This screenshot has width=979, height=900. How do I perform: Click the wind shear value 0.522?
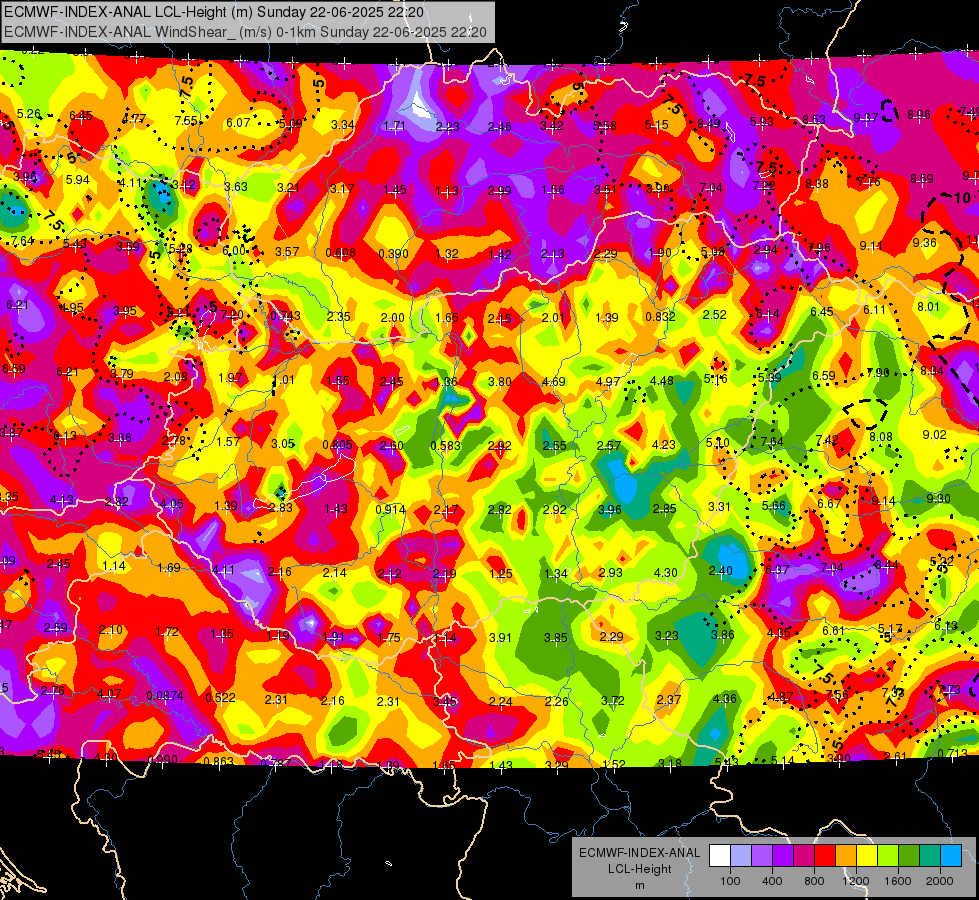pos(220,697)
